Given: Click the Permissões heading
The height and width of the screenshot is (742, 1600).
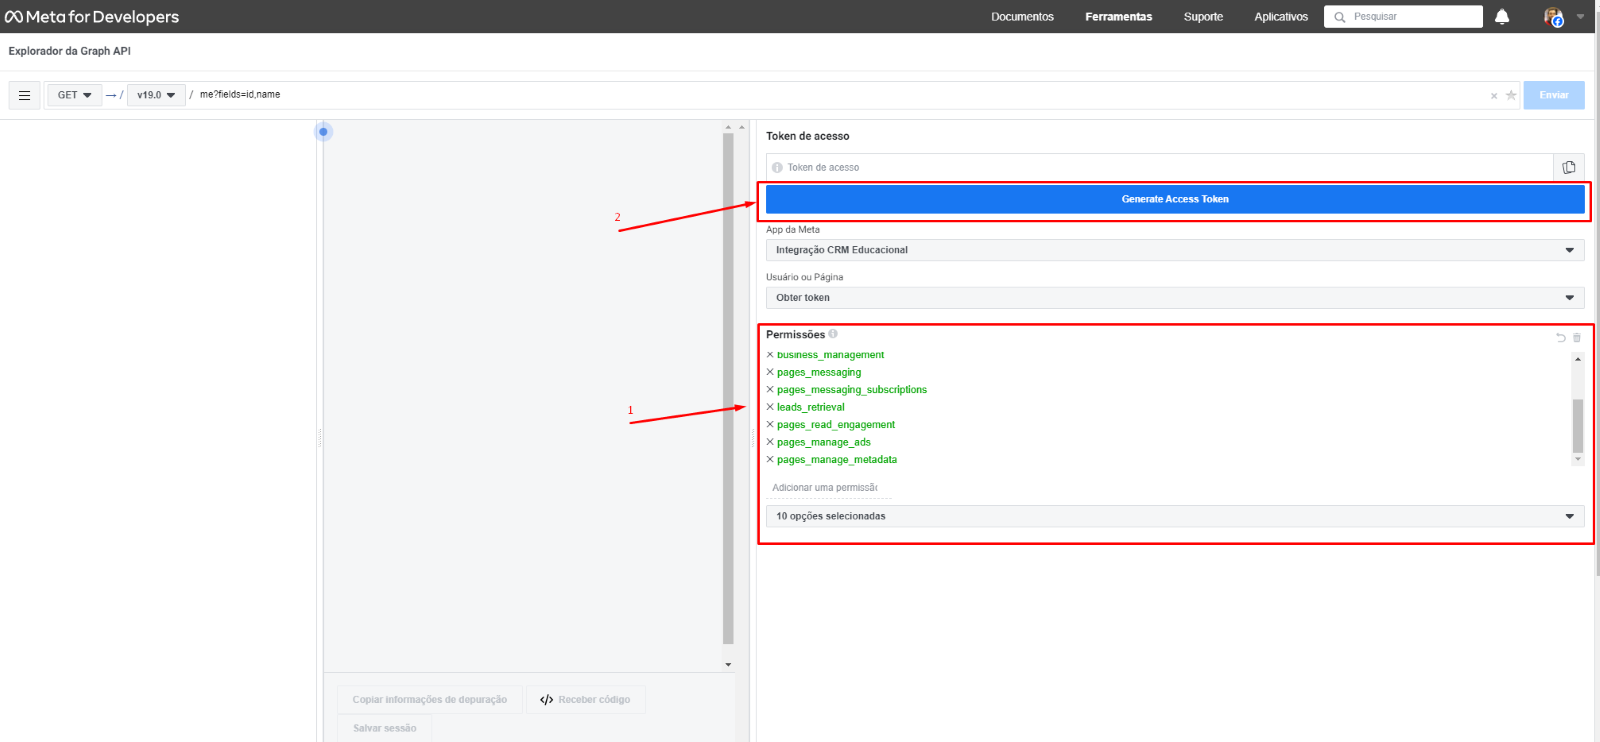Looking at the screenshot, I should [x=796, y=335].
